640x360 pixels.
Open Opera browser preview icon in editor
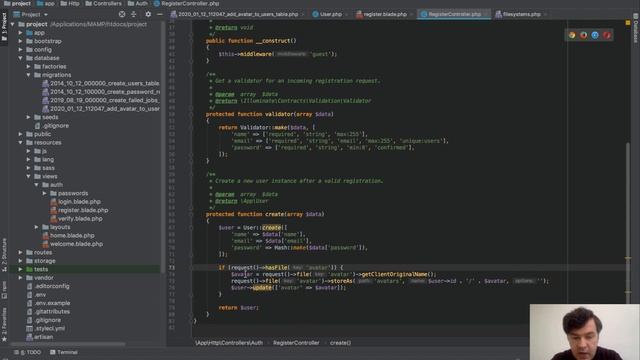click(x=607, y=35)
